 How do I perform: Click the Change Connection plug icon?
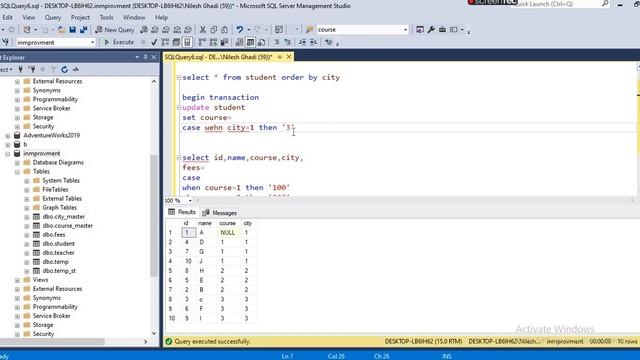coord(5,42)
